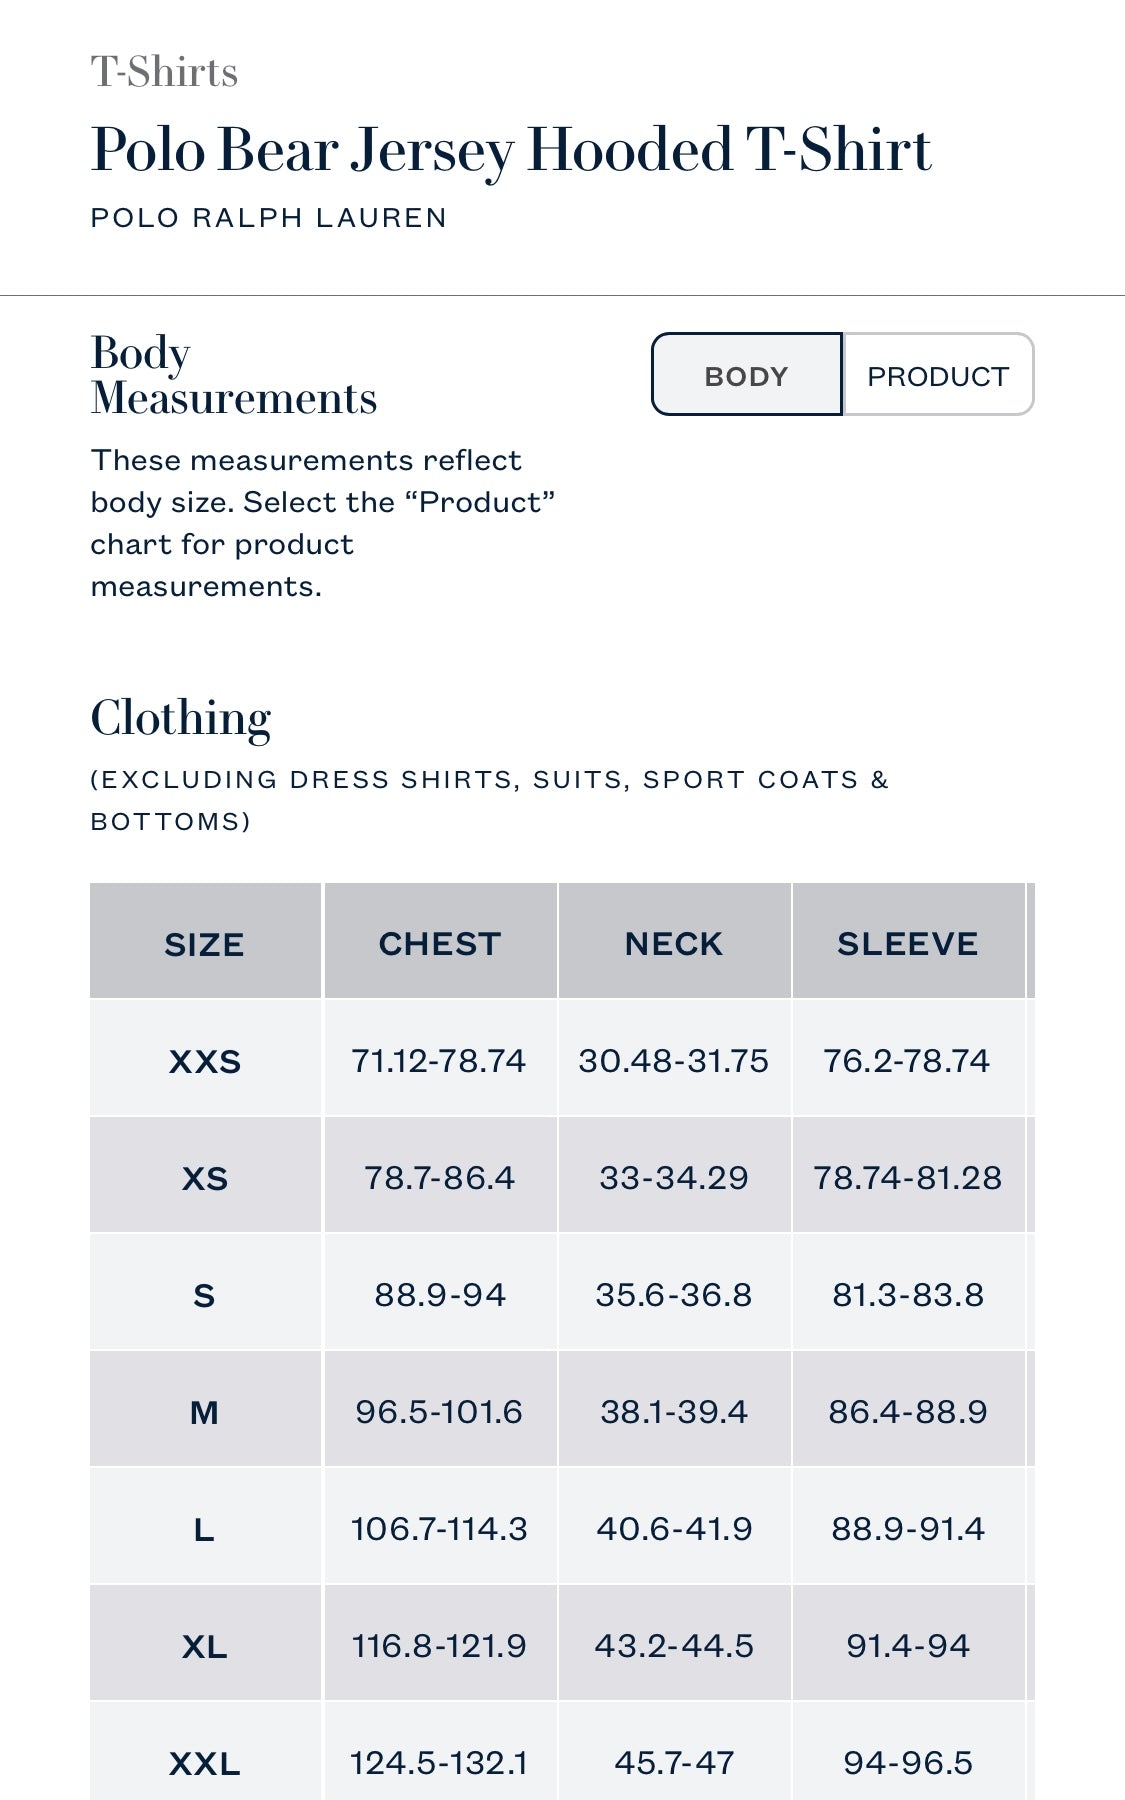Select the XXS size row label
This screenshot has height=1800, width=1125.
tap(205, 1061)
